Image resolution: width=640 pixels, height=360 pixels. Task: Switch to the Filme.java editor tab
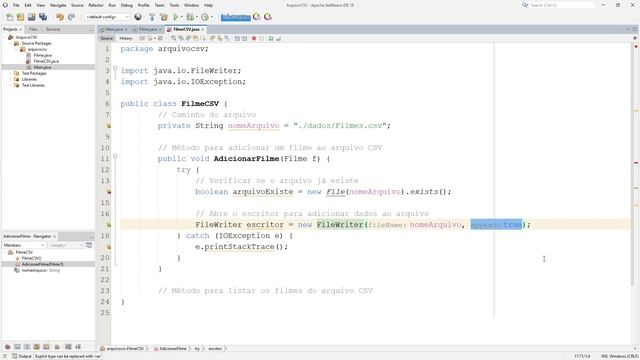point(147,29)
